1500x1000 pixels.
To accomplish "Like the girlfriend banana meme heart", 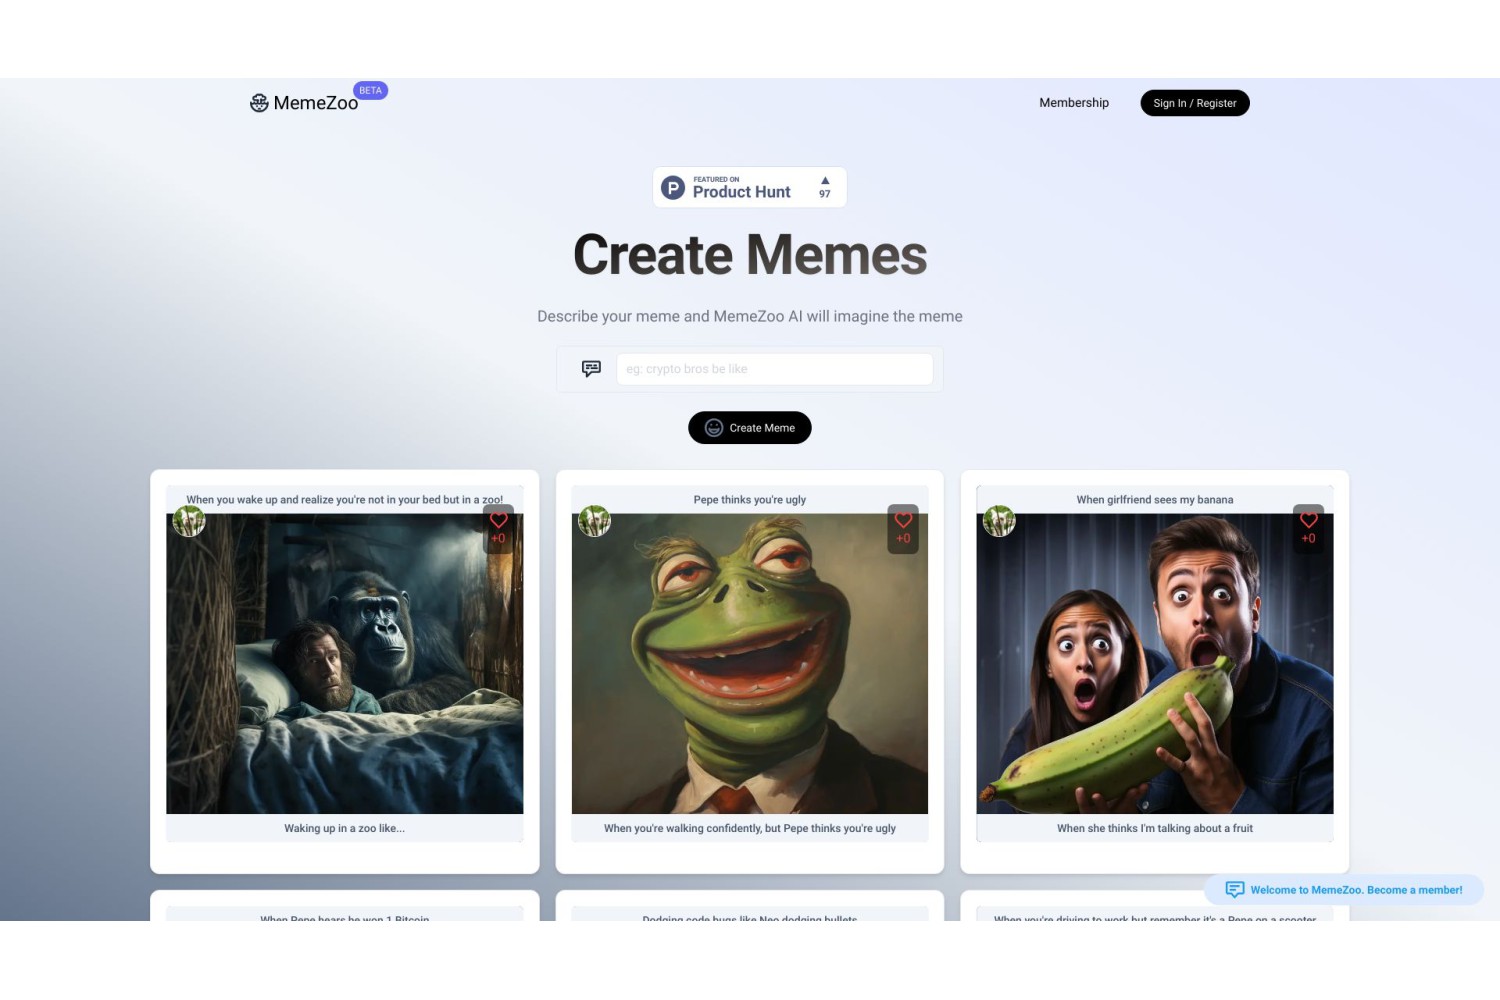I will click(x=1308, y=520).
